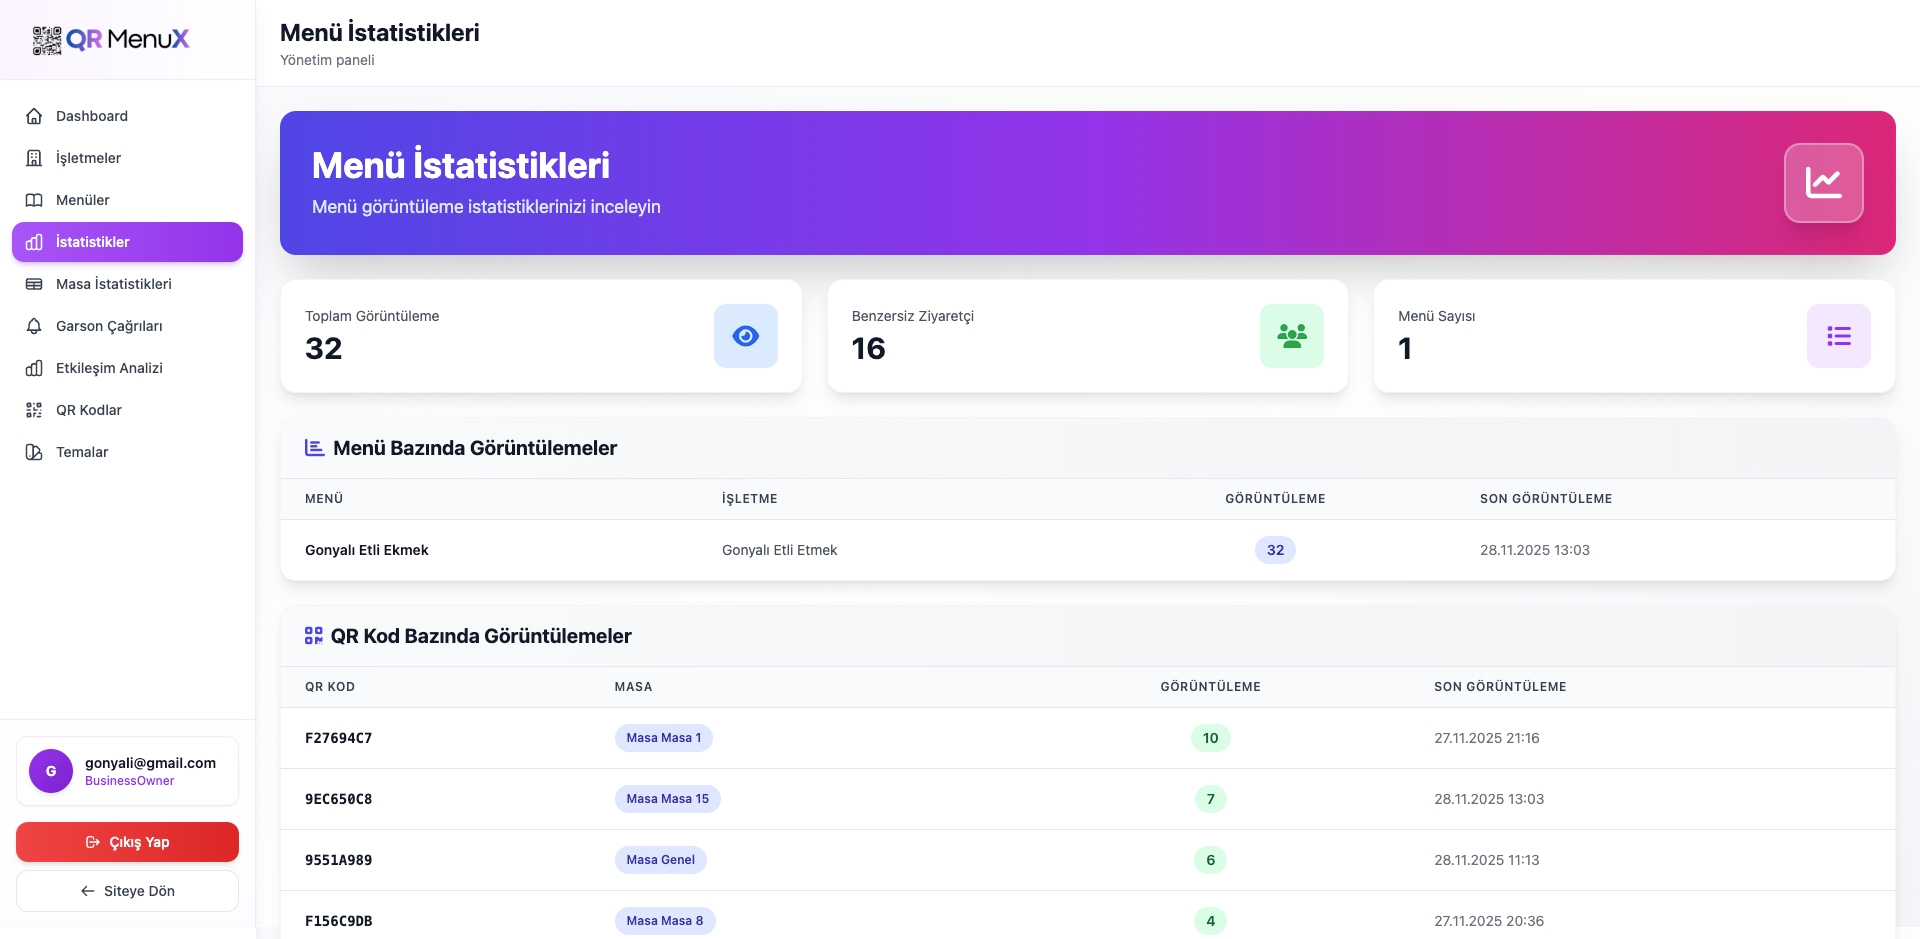The height and width of the screenshot is (939, 1920).
Task: Click the QR MenuX logo
Action: [110, 40]
